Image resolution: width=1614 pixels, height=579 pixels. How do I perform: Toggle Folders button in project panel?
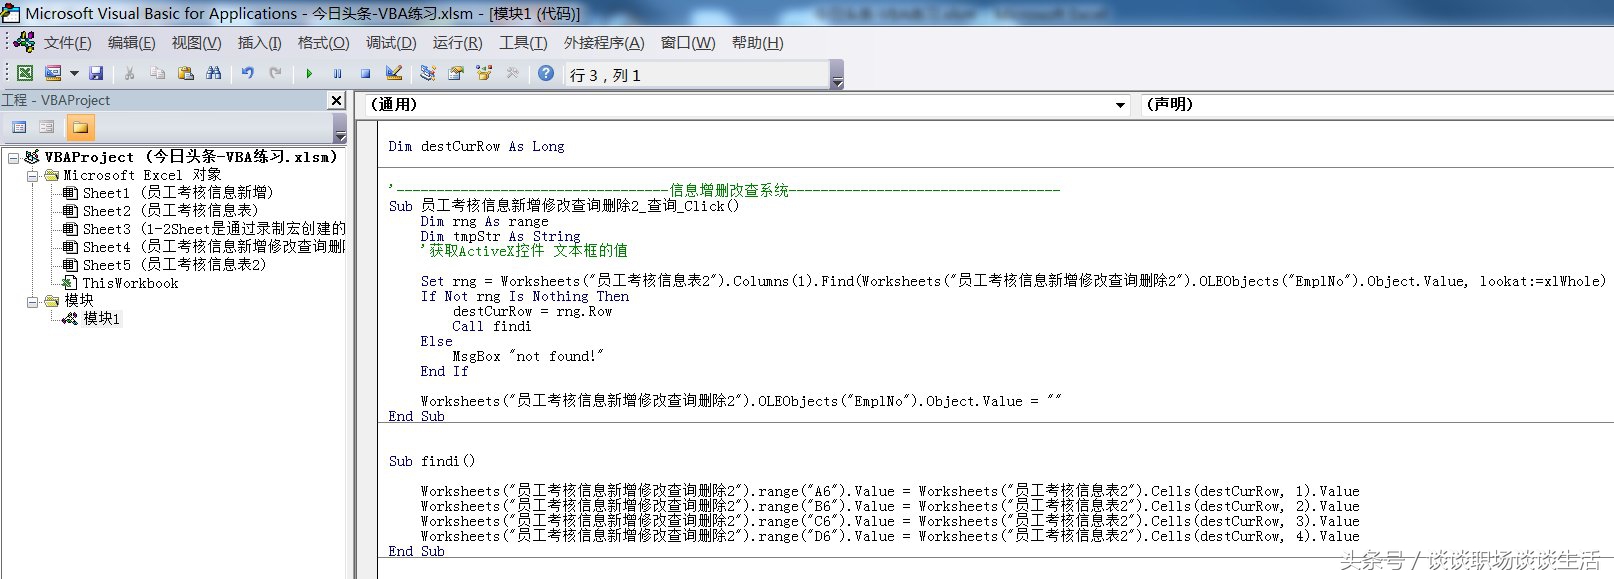[x=80, y=127]
